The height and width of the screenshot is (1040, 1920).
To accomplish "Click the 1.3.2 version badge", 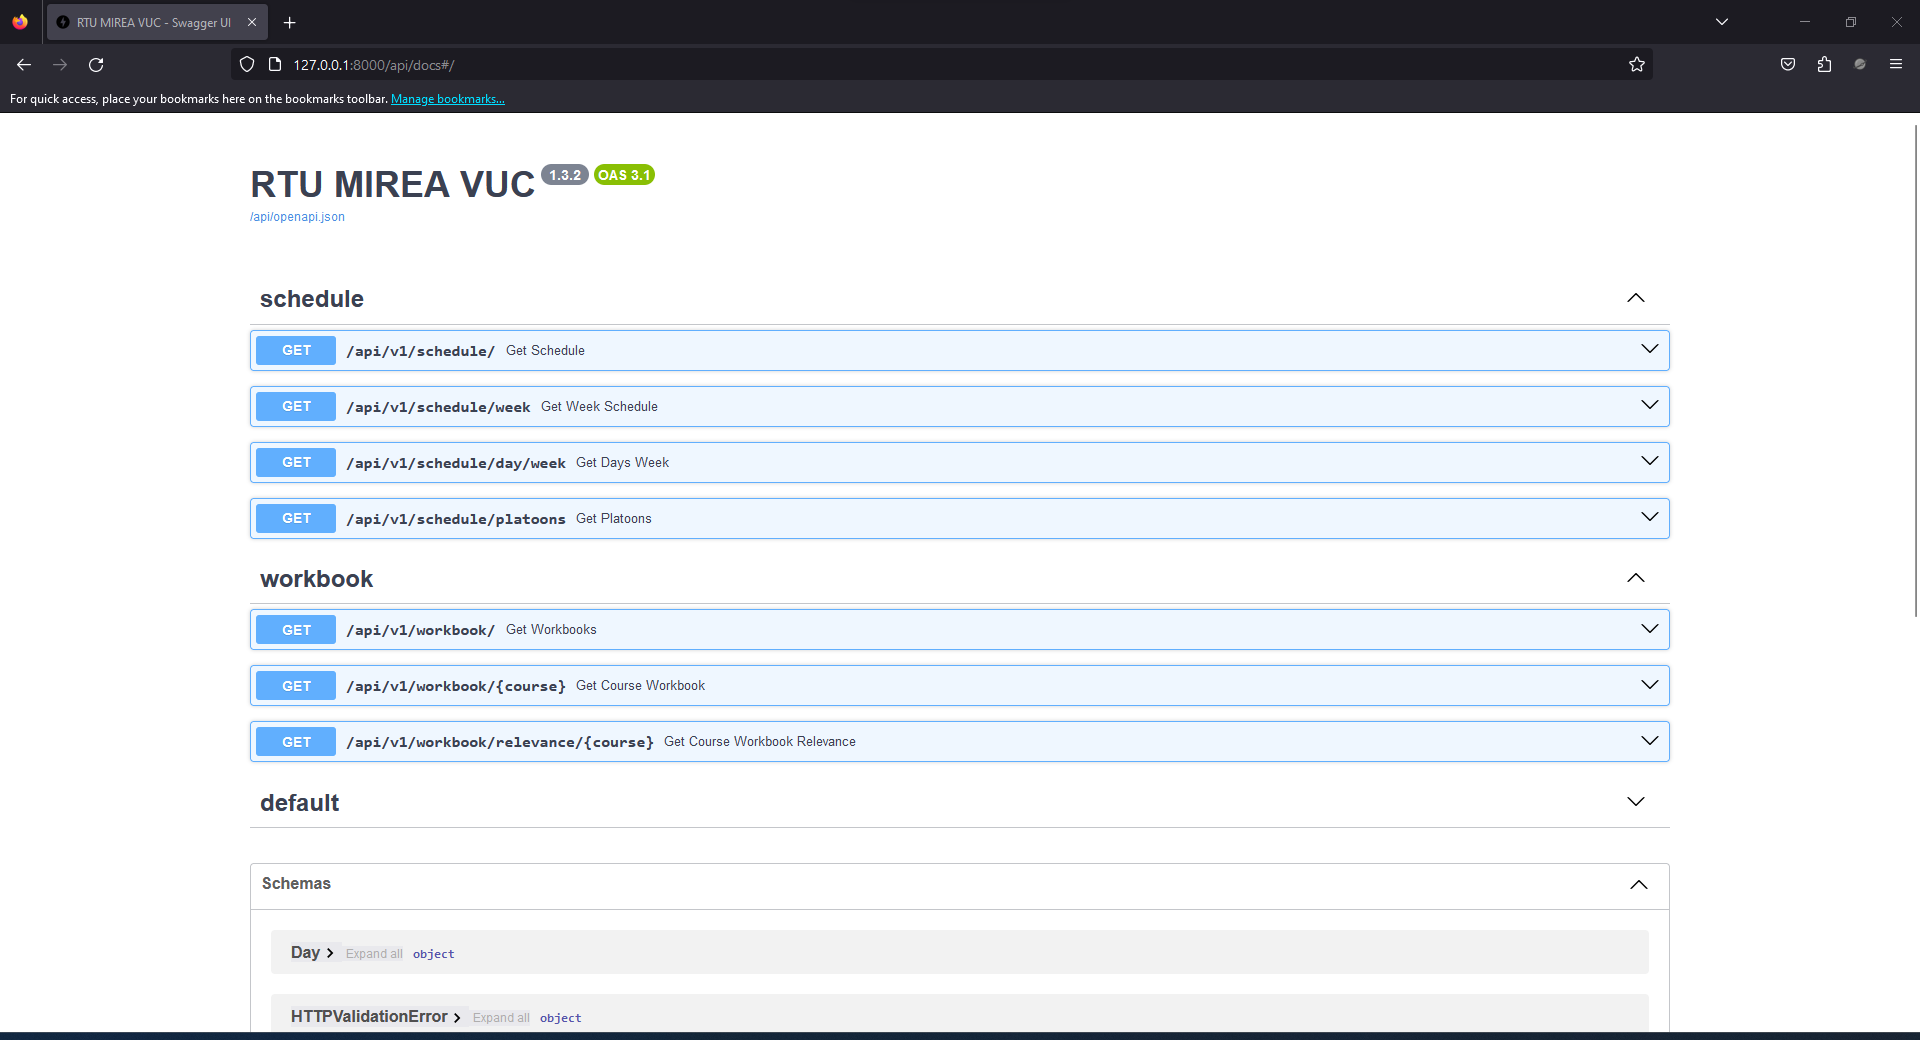I will tap(565, 175).
